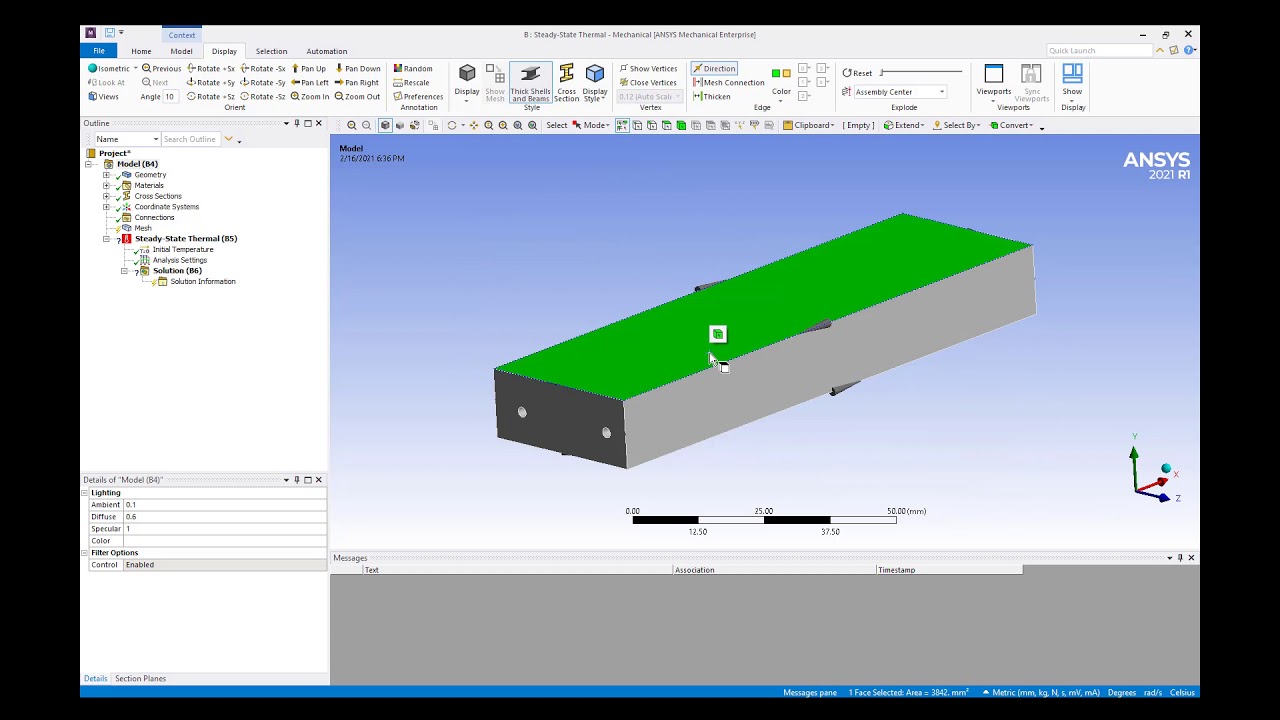
Task: Rotate +Sz in the Orient group
Action: click(x=211, y=97)
